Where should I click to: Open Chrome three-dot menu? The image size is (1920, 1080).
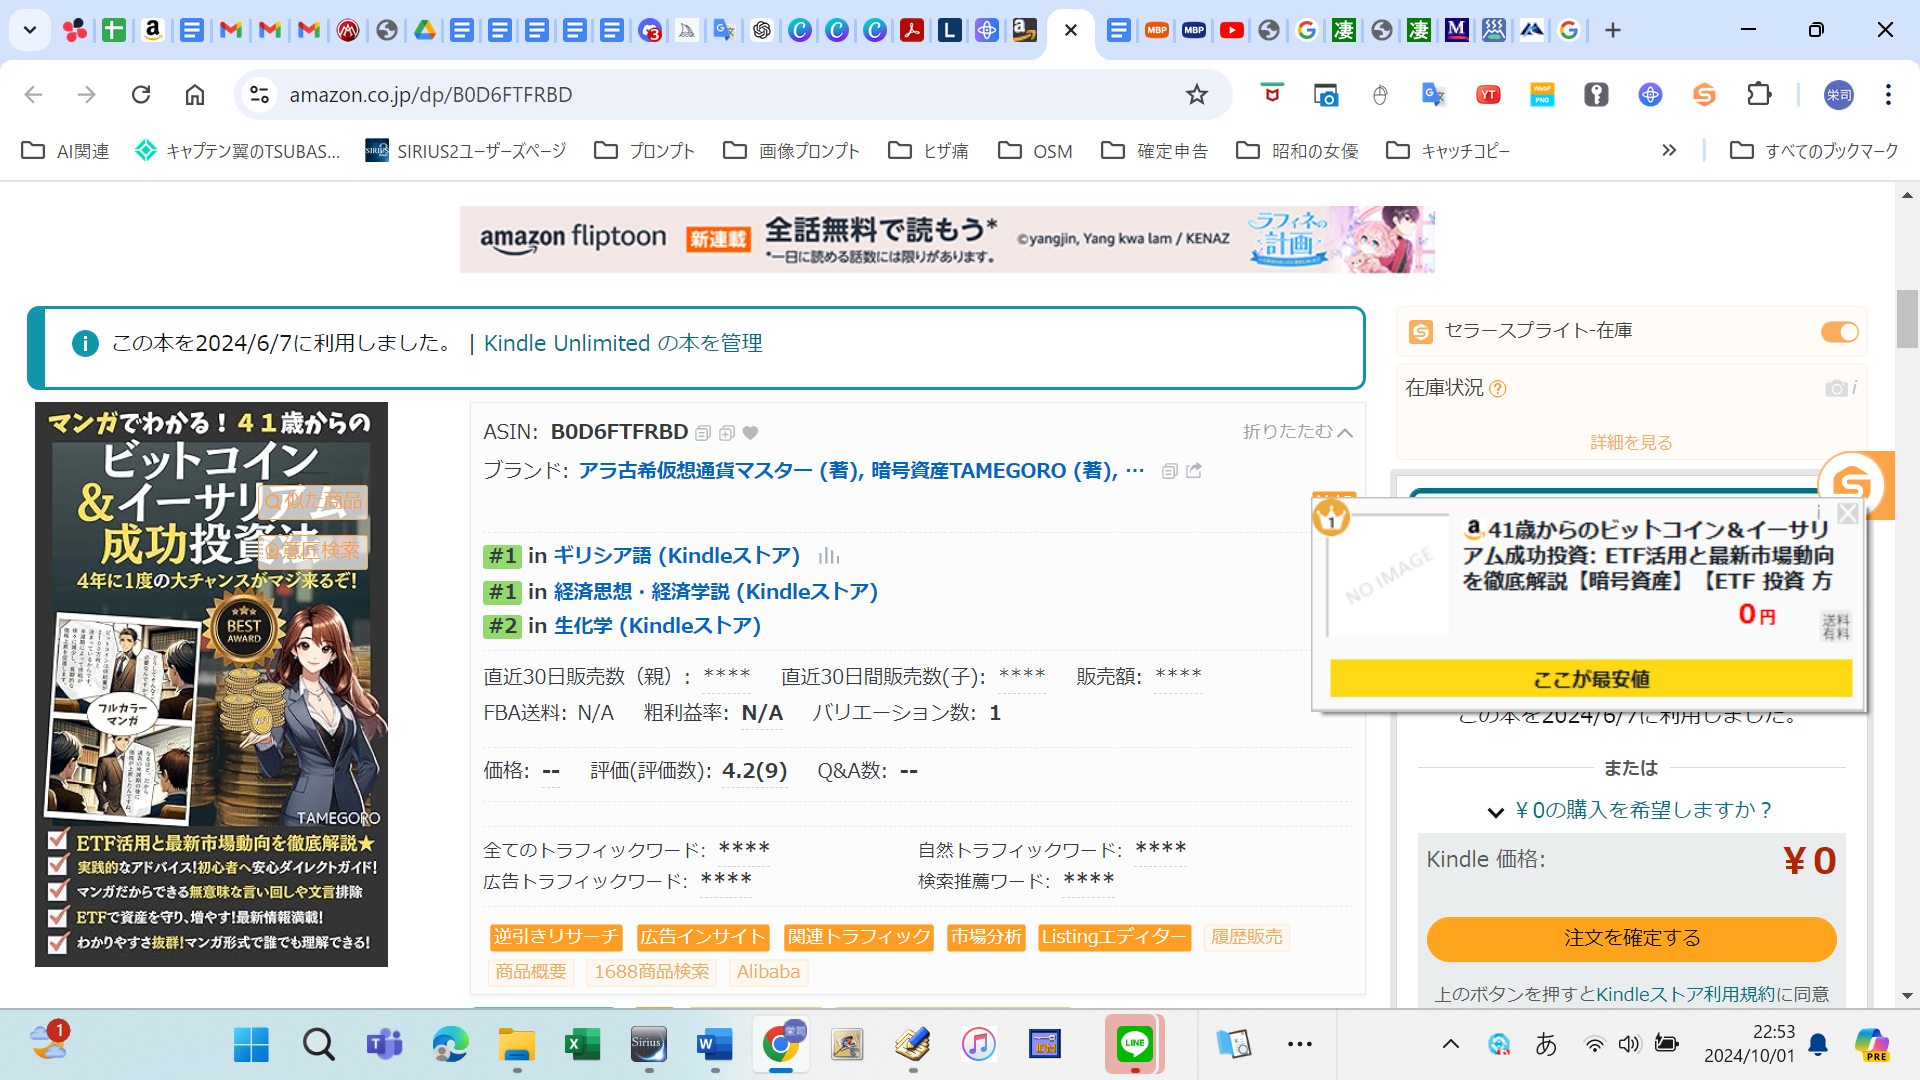[1888, 94]
